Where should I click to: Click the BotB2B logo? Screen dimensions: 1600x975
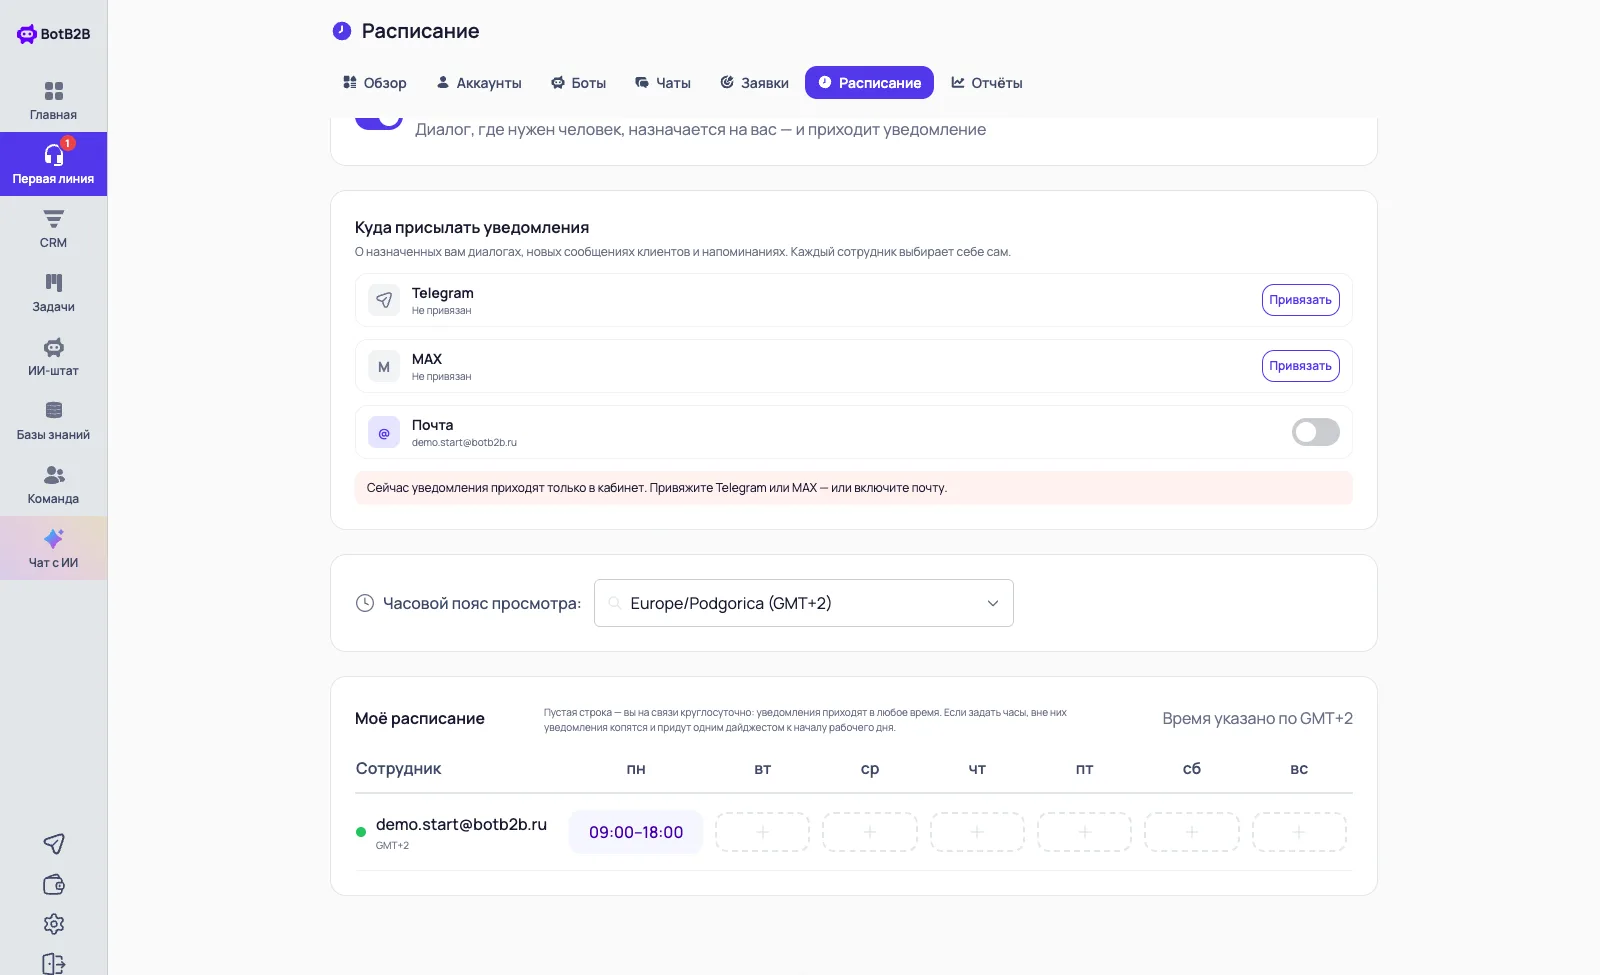point(54,34)
